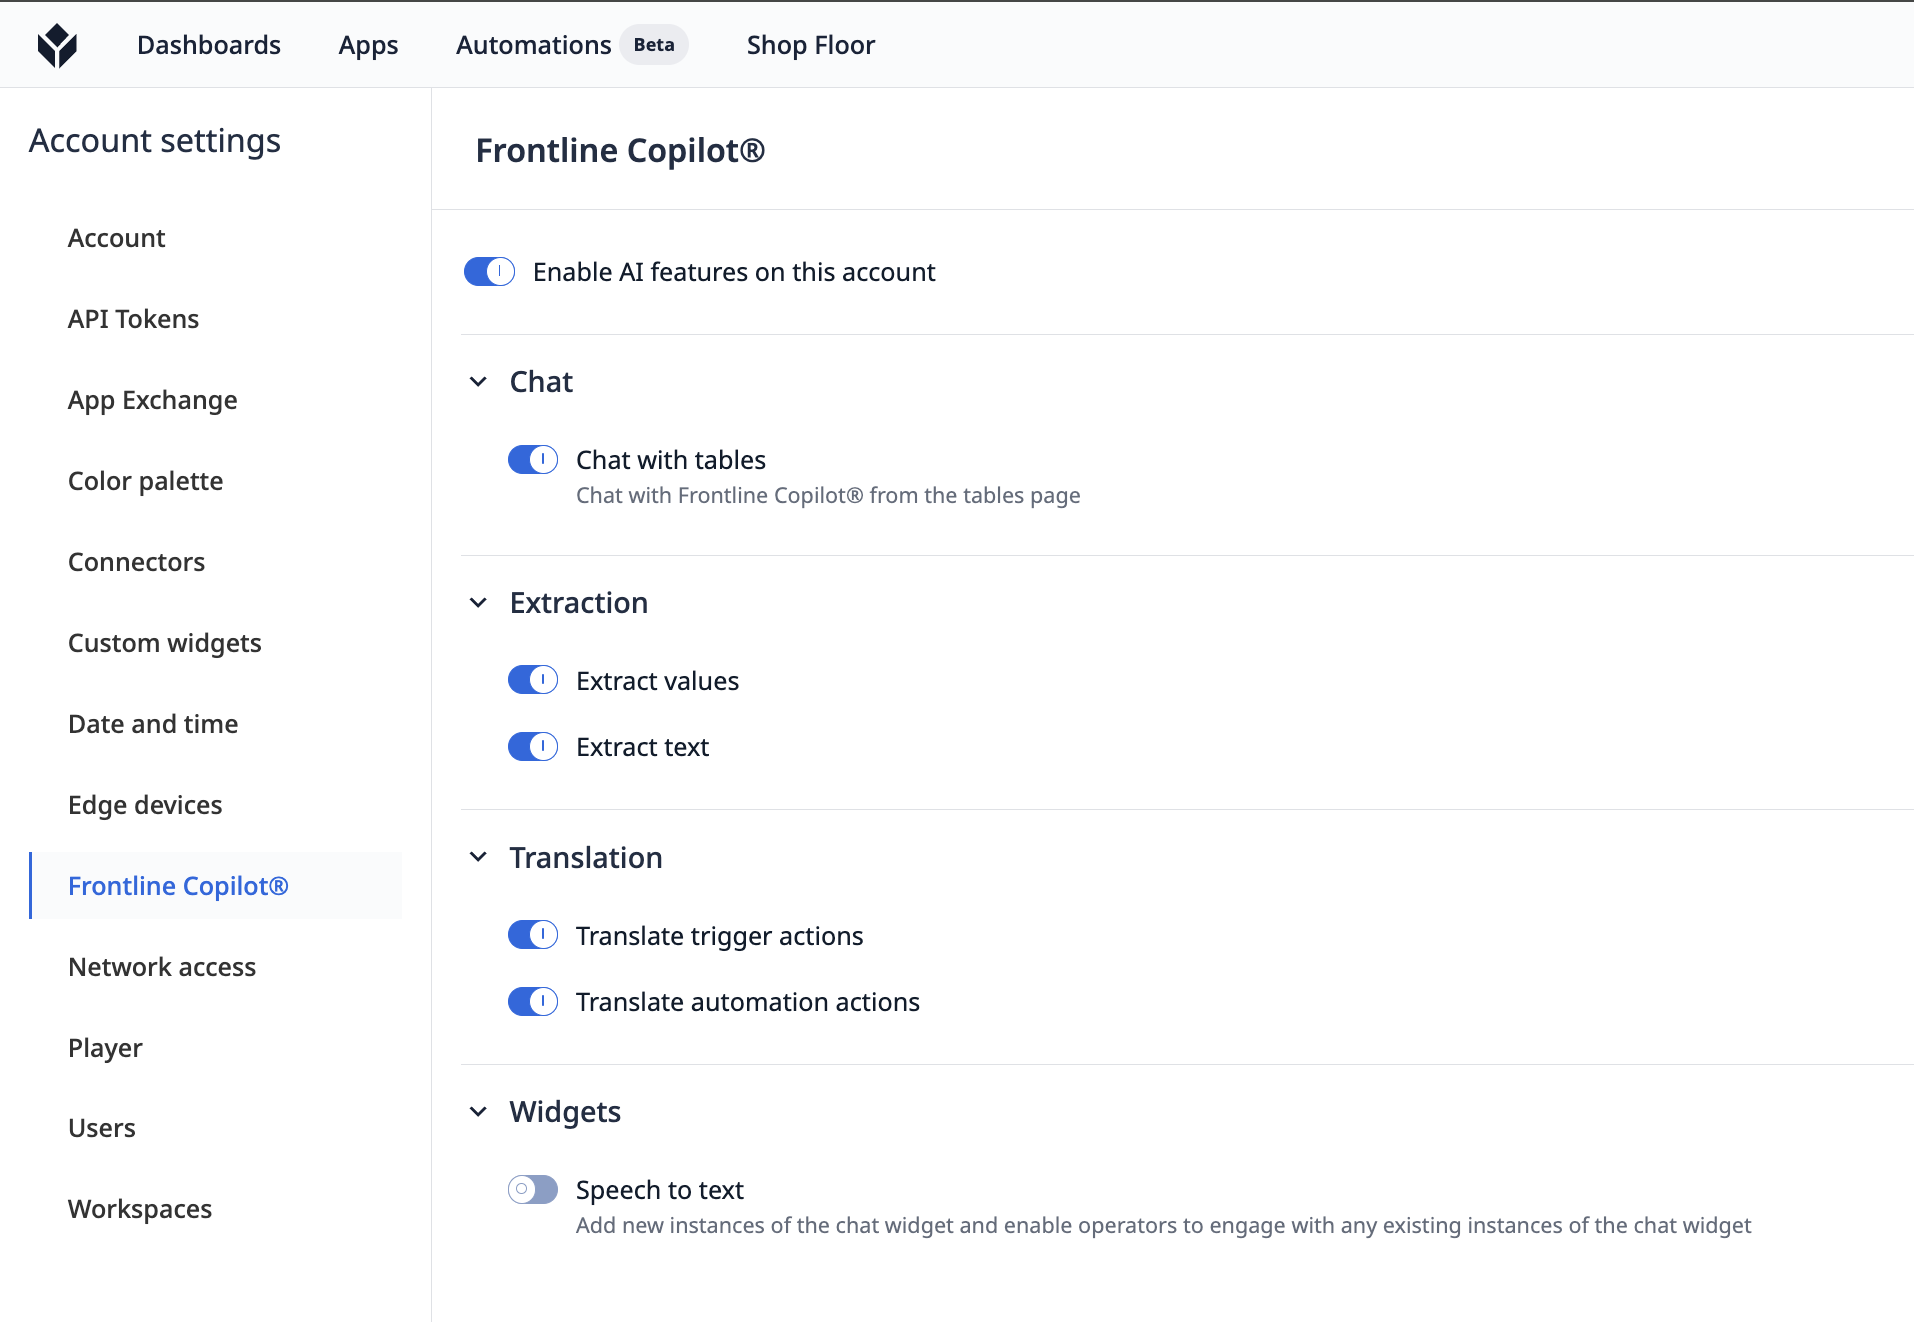
Task: Enable the Speech to text toggle
Action: (x=533, y=1189)
